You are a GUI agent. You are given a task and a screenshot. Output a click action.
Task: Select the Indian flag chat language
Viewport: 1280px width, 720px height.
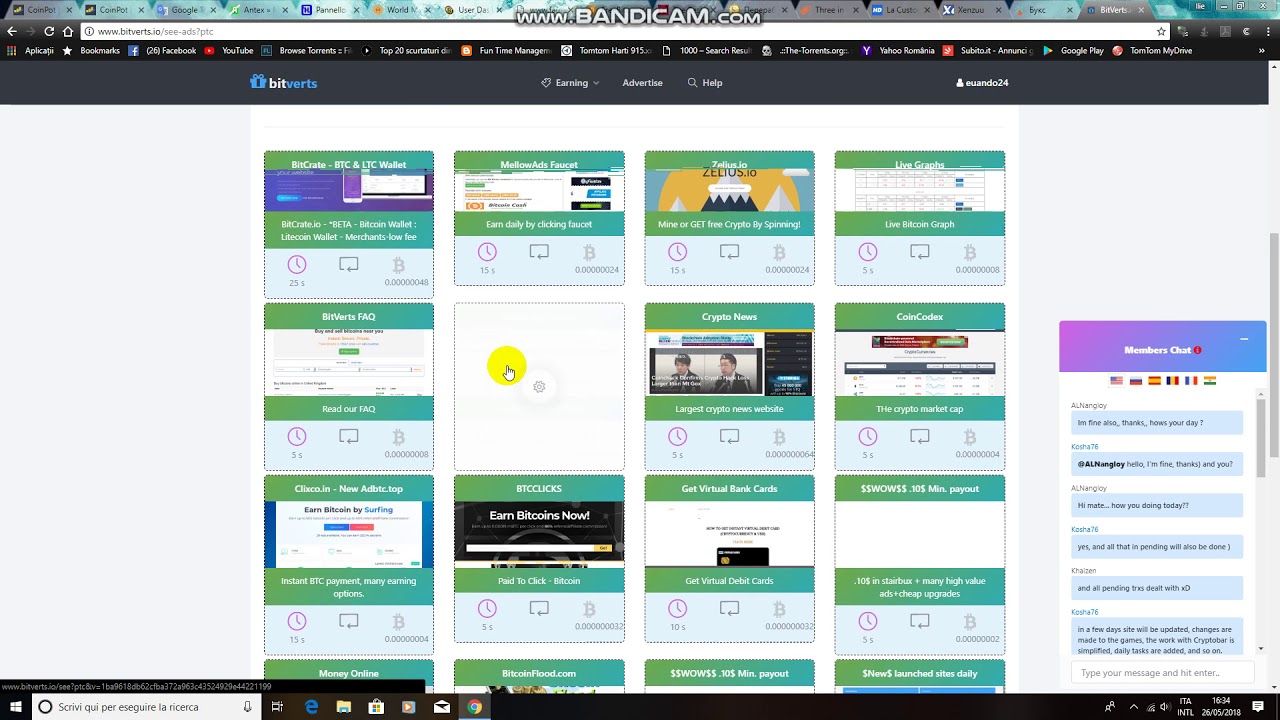(x=1210, y=381)
